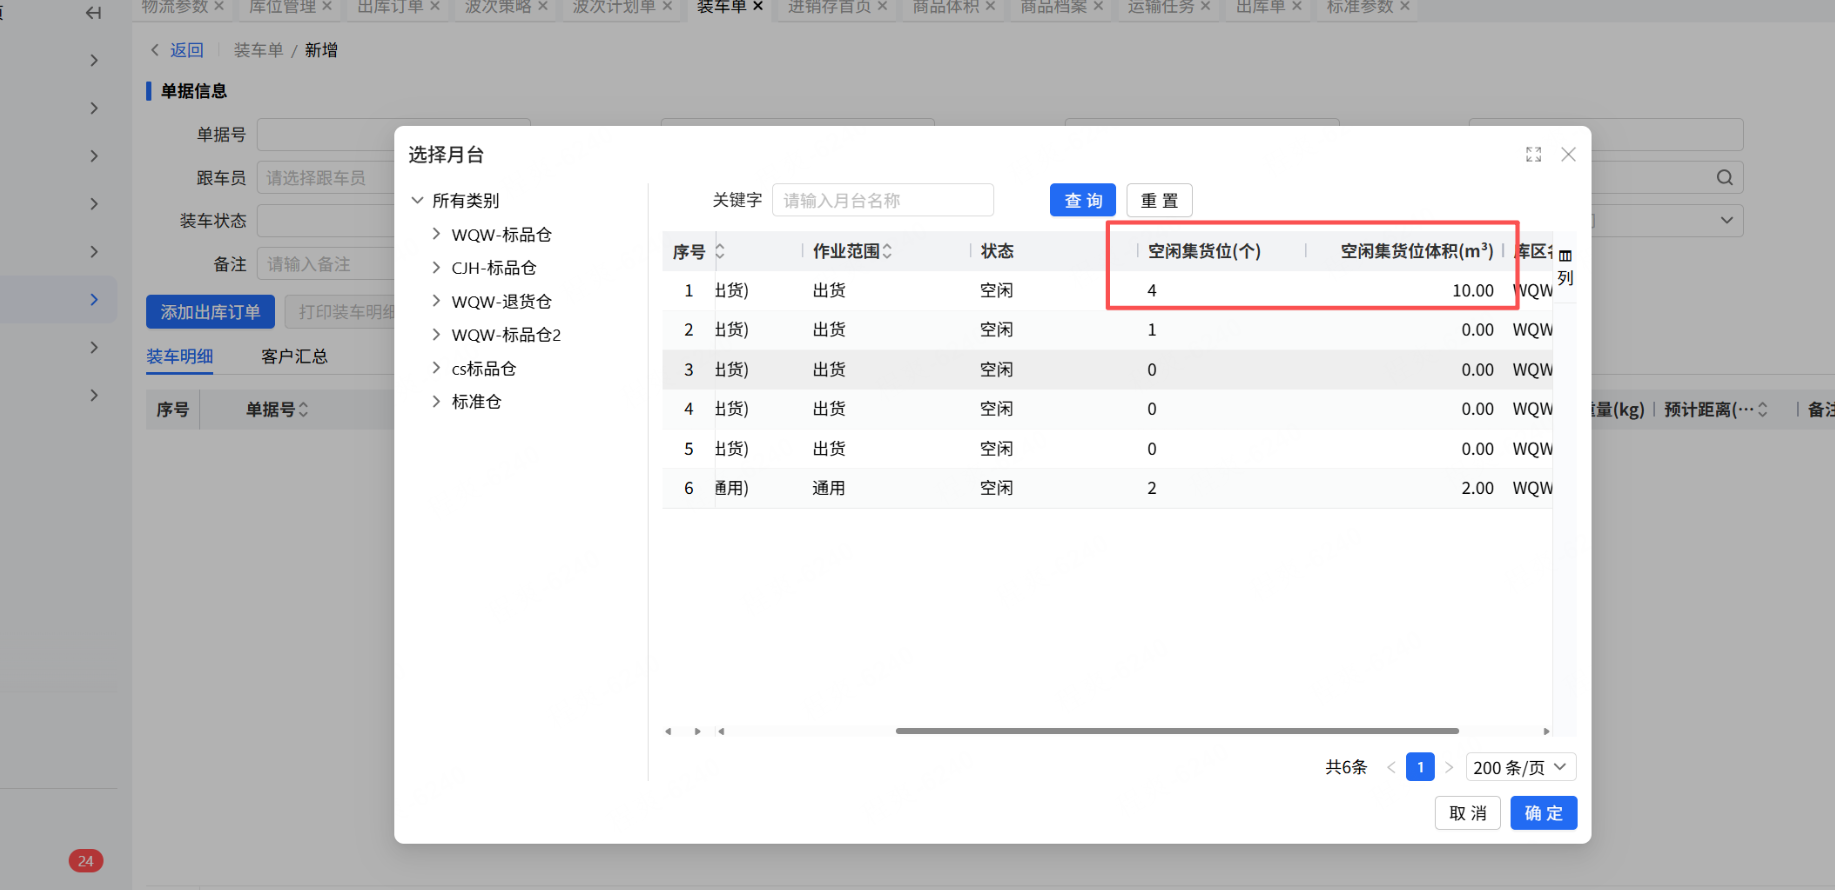Close the 运输任务 tab
The width and height of the screenshot is (1835, 890).
pos(1205,6)
